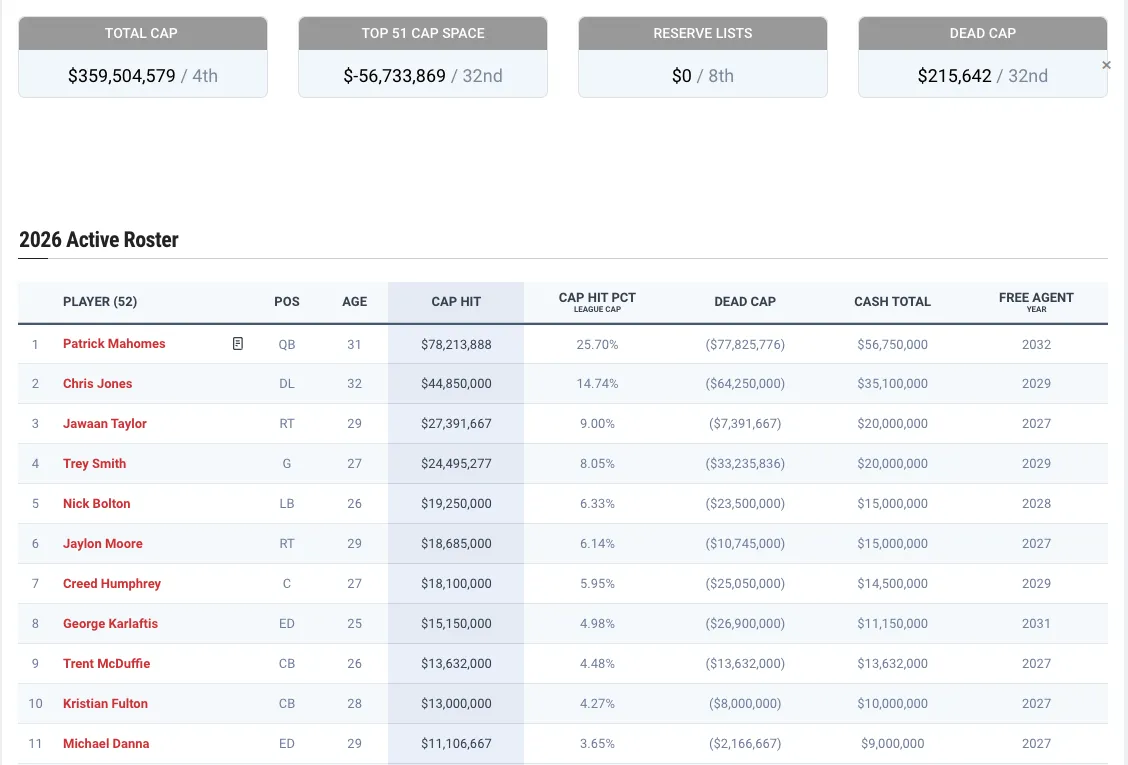1128x765 pixels.
Task: Select Jawaan Taylor's name
Action: [x=104, y=424]
